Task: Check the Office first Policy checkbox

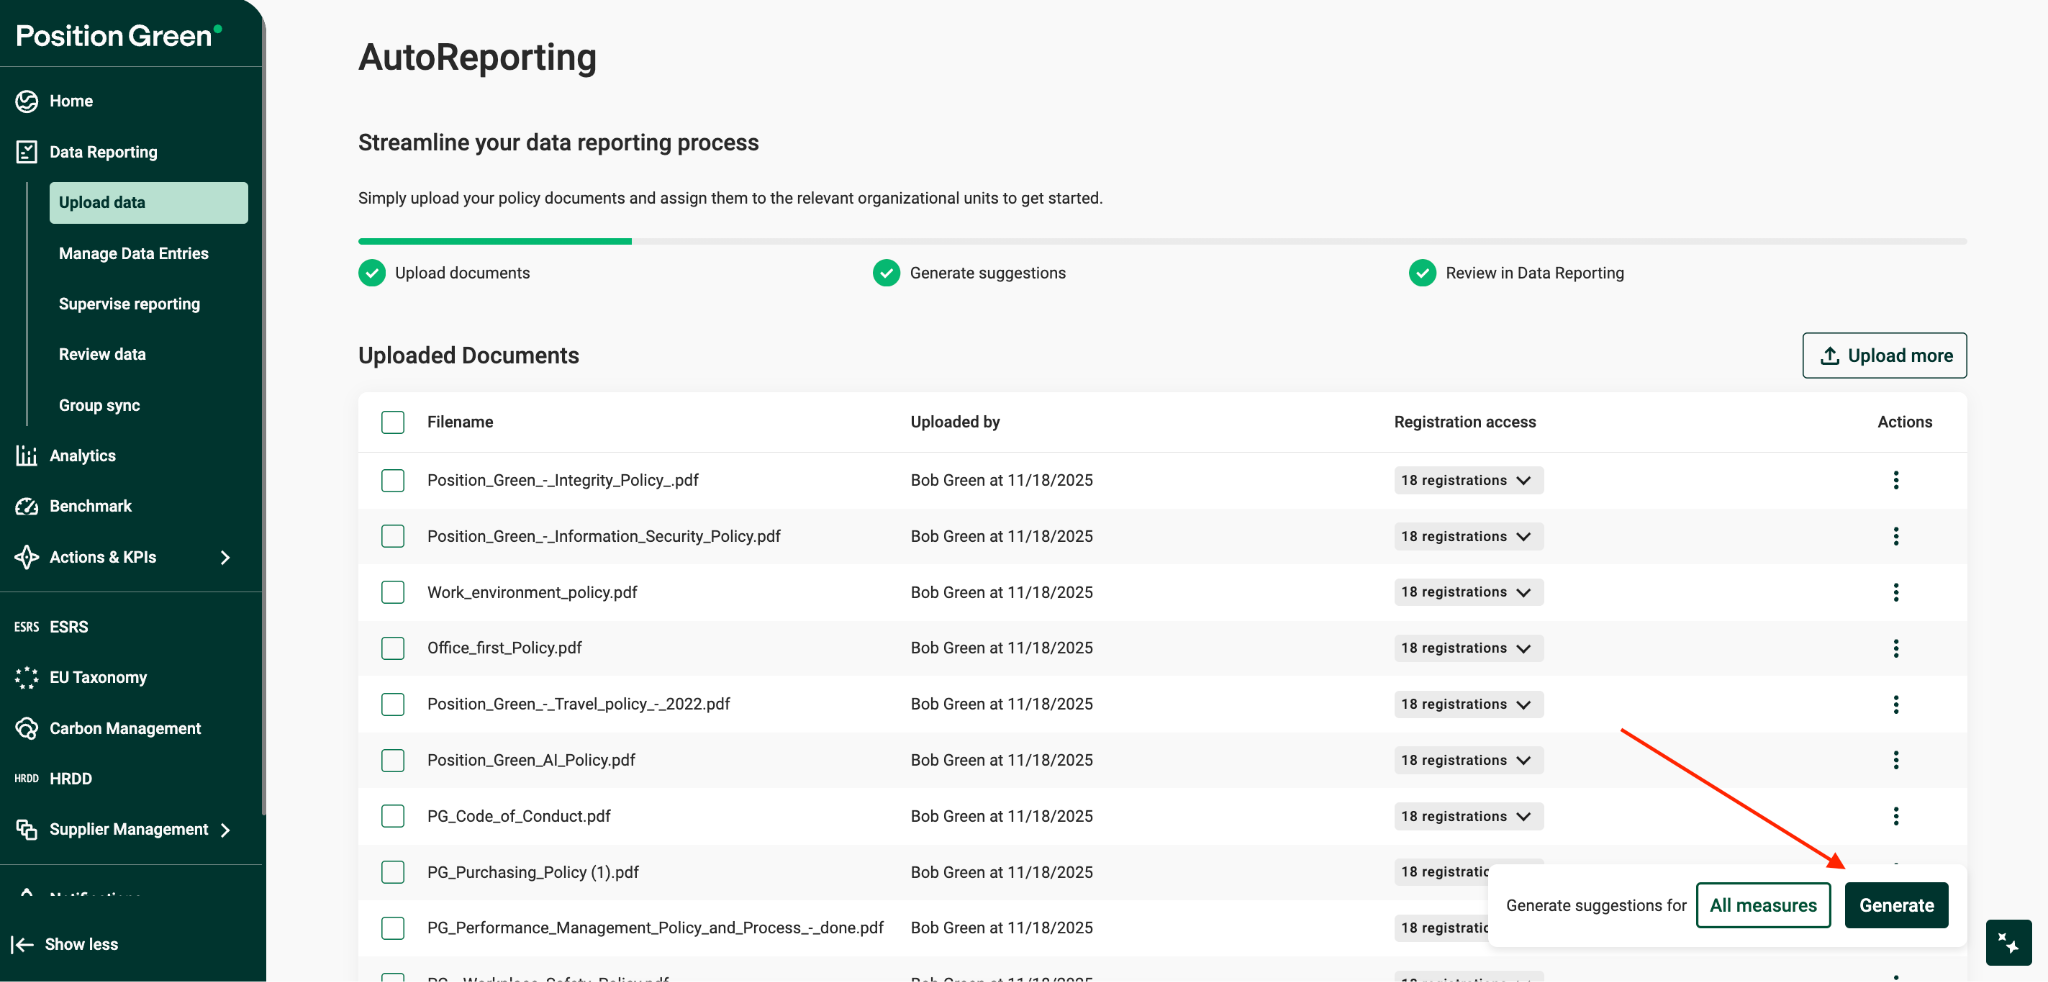Action: pyautogui.click(x=393, y=648)
